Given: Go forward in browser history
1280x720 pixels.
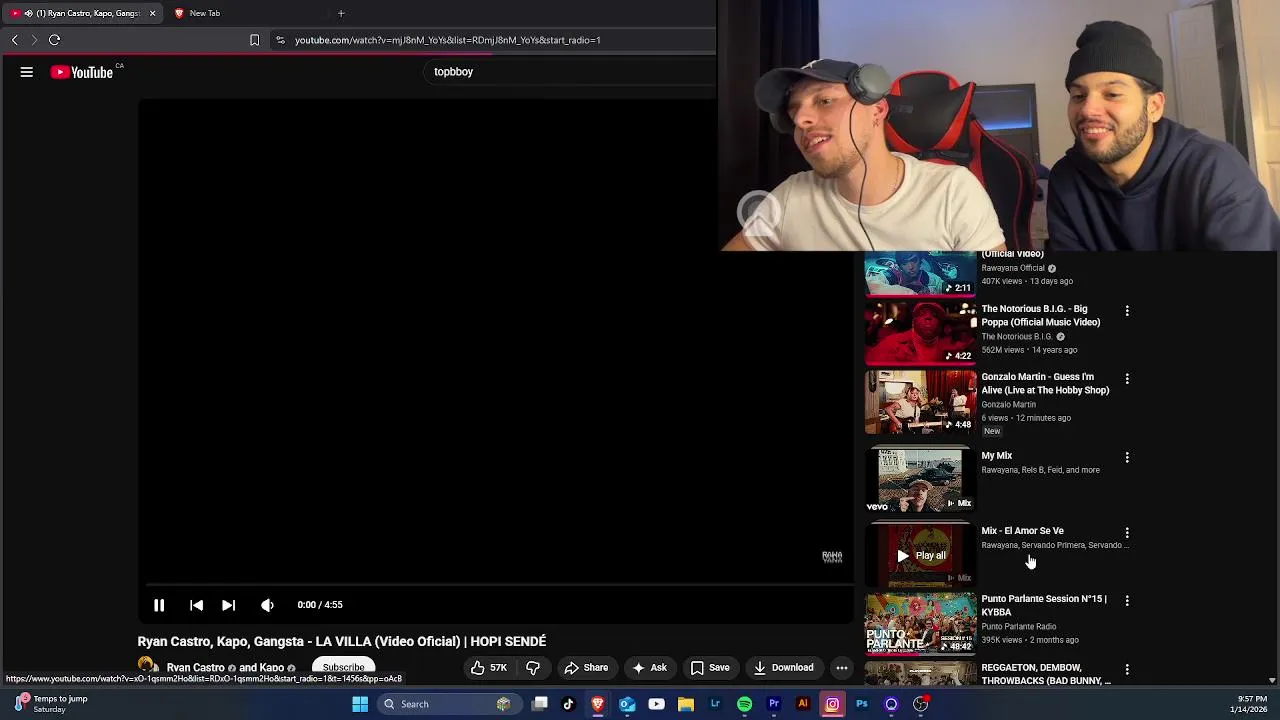Looking at the screenshot, I should 33,40.
